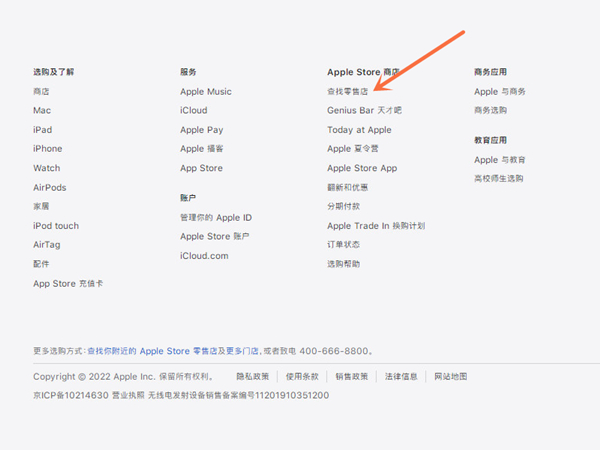This screenshot has height=450, width=600.
Task: Open 管理你的 Apple ID link
Action: pos(216,218)
